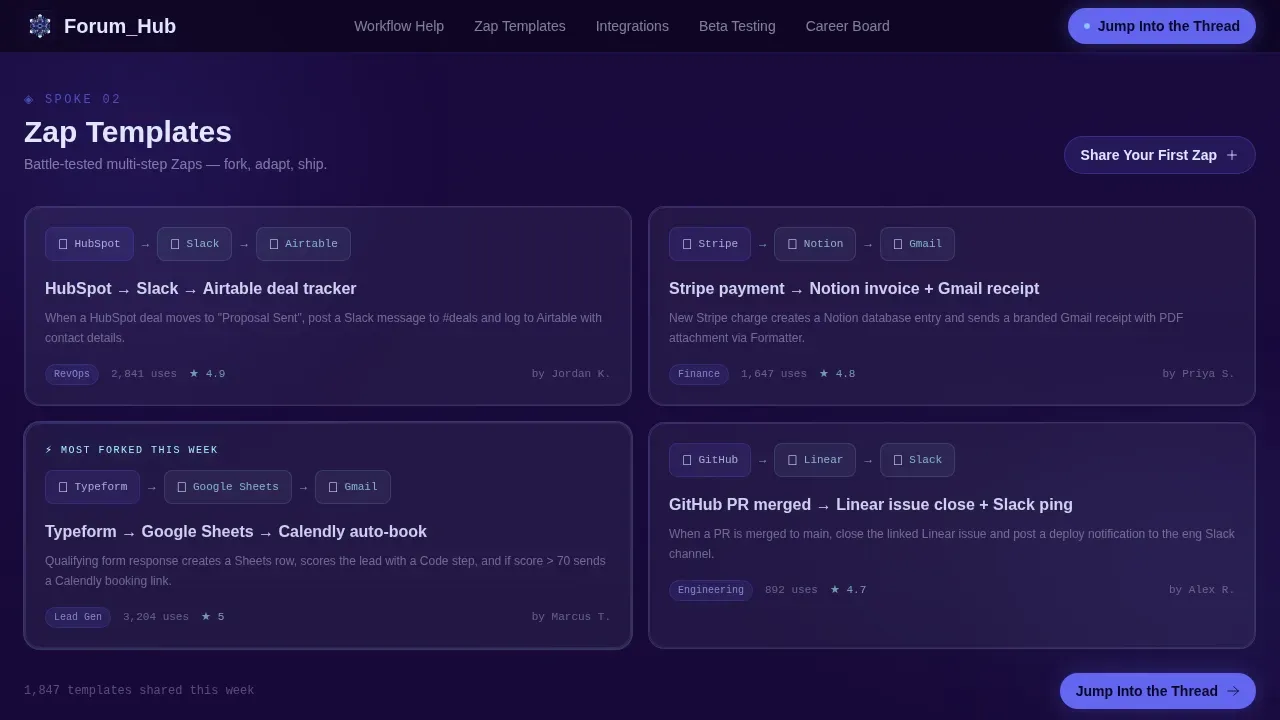Select the HubSpot app chip
Screen dimensions: 1280x720
coord(89,244)
